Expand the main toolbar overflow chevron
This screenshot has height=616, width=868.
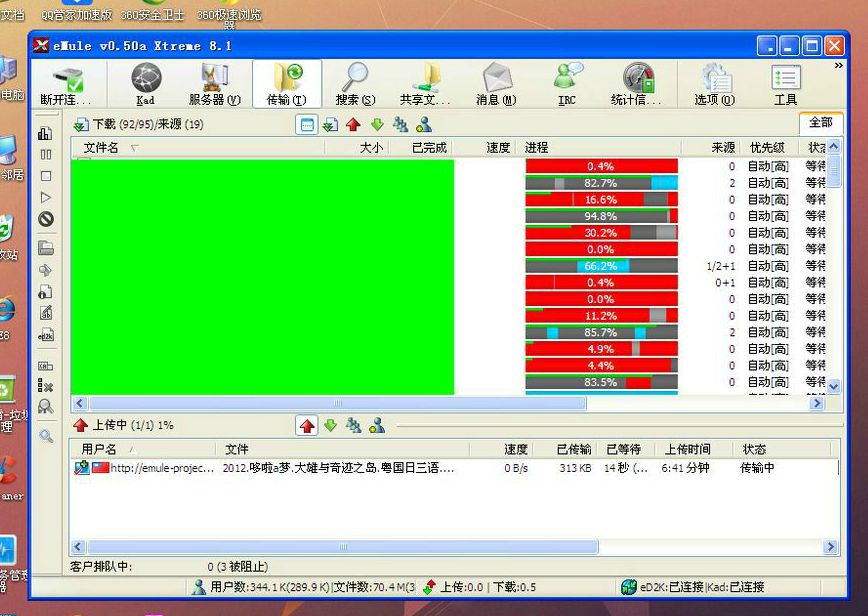pyautogui.click(x=839, y=66)
